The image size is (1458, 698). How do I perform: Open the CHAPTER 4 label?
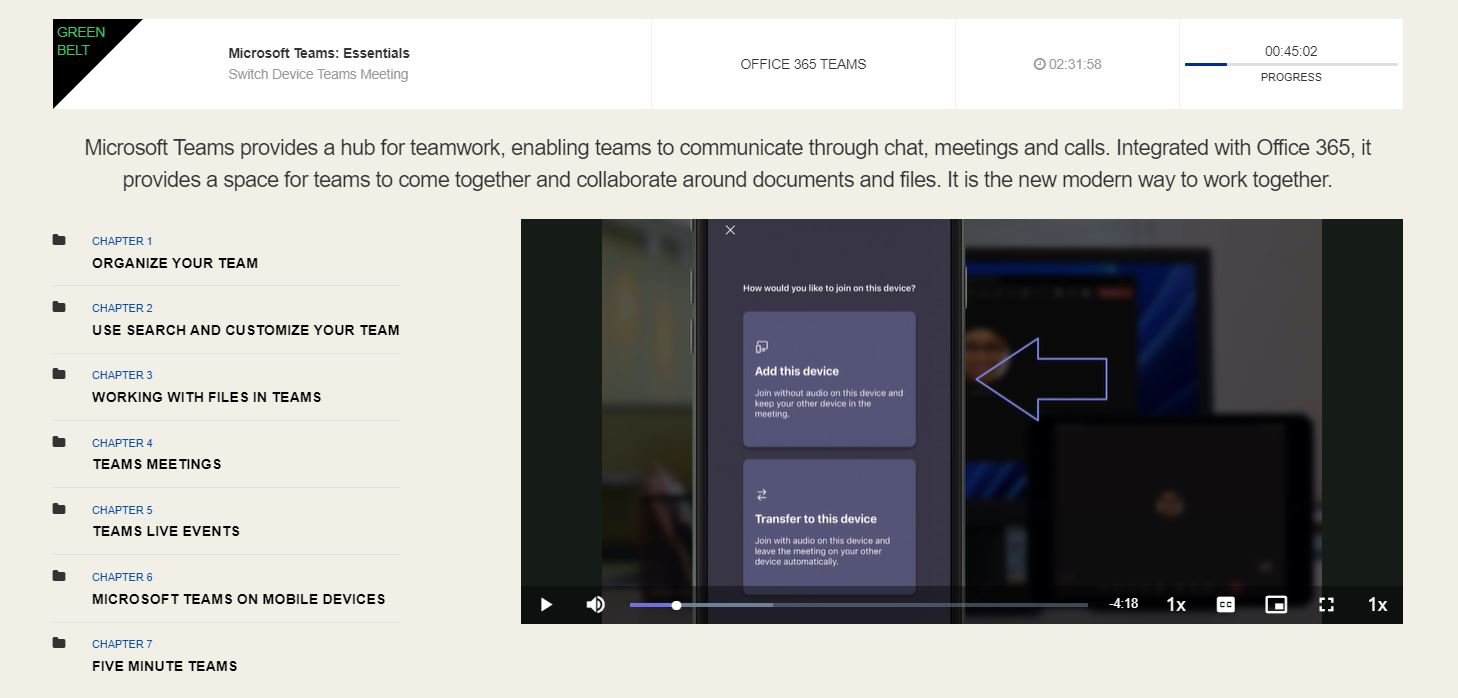122,443
